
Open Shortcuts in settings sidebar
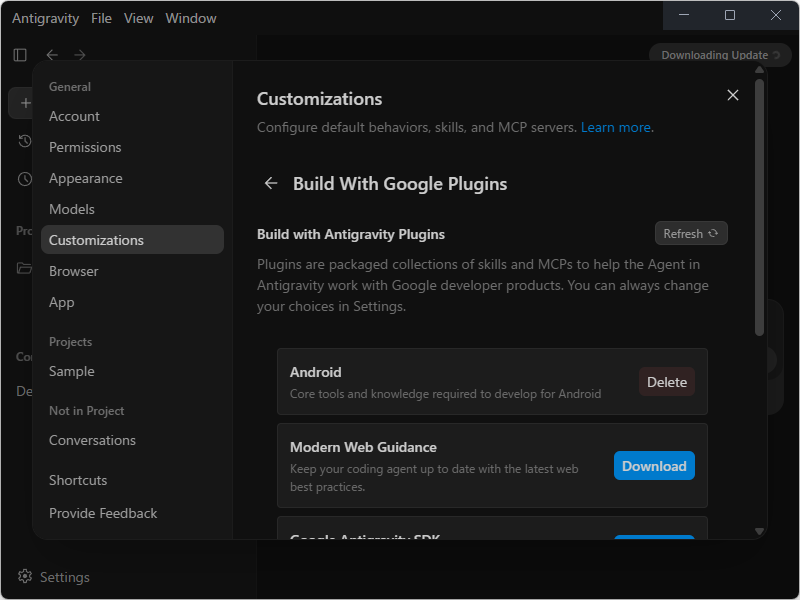tap(132, 480)
